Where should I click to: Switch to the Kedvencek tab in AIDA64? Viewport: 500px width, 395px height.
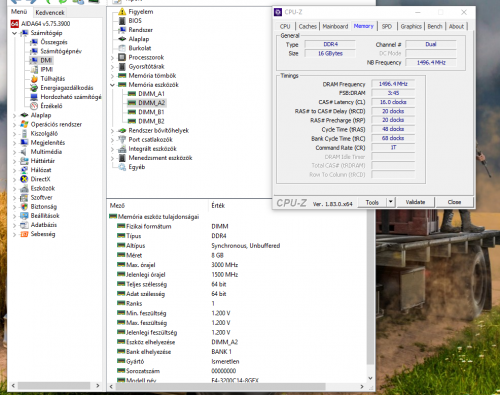click(x=50, y=12)
